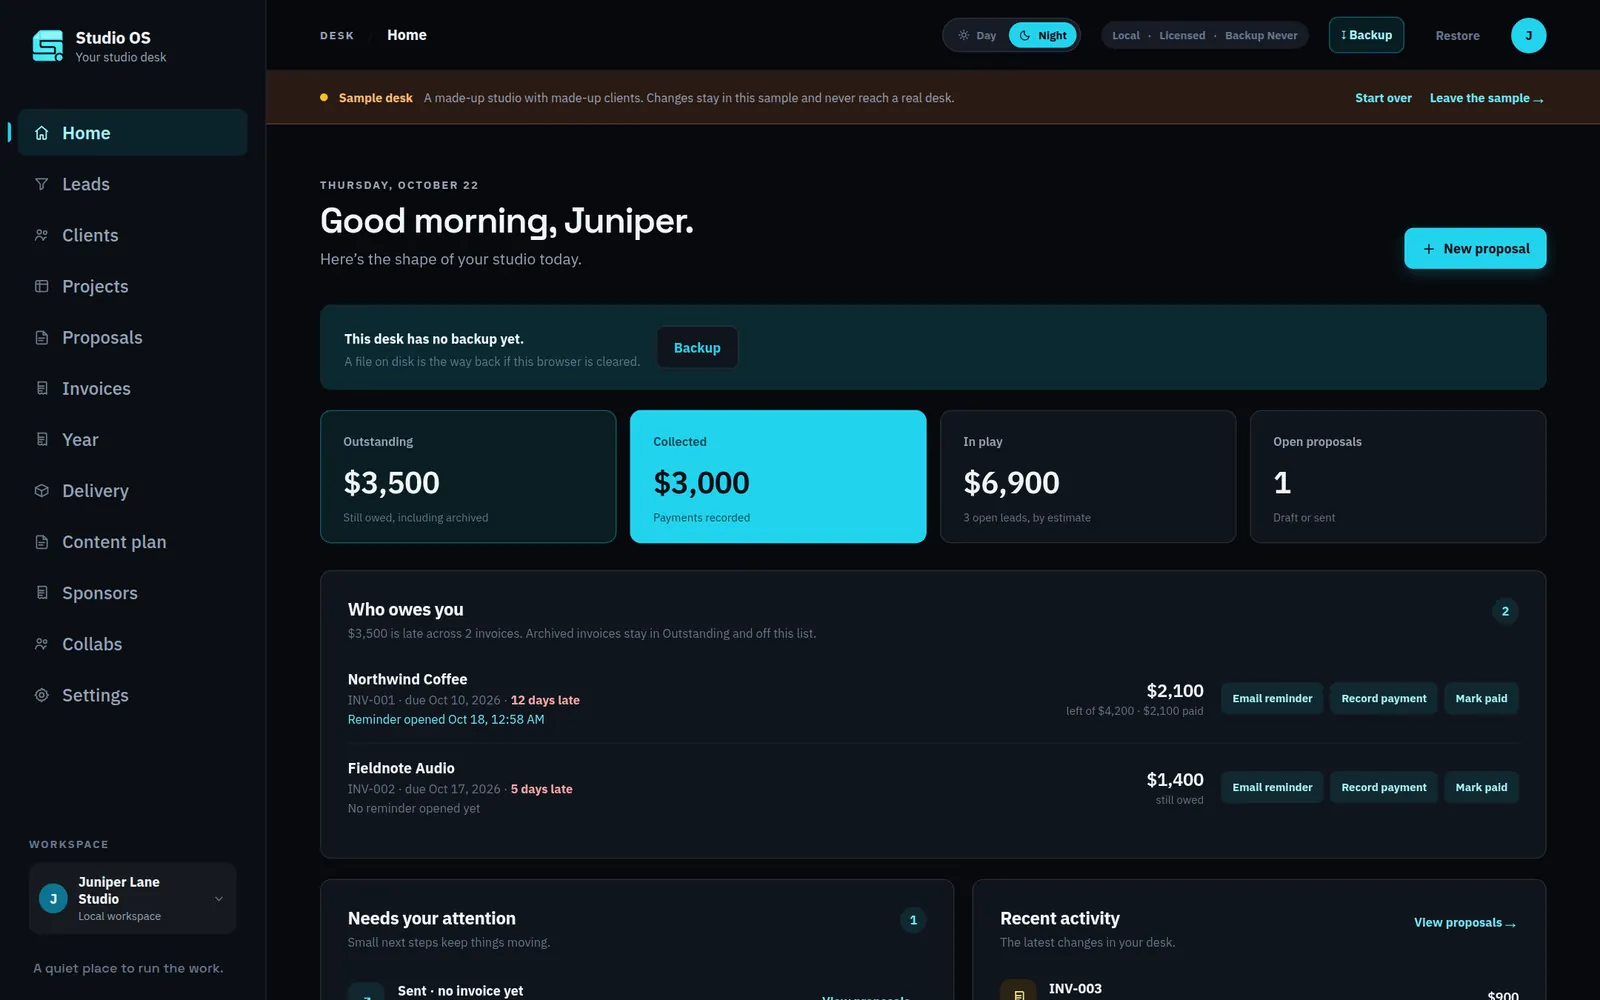Click the Delivery box icon
The width and height of the screenshot is (1600, 1000).
pos(41,490)
